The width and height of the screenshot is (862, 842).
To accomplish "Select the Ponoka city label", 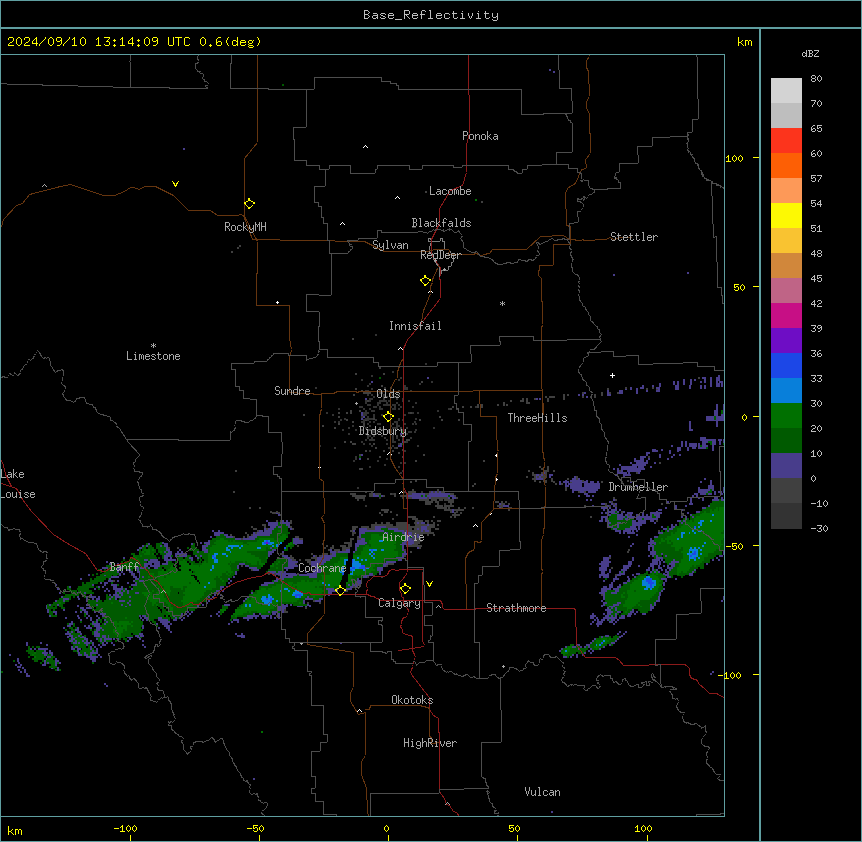I will pos(480,136).
